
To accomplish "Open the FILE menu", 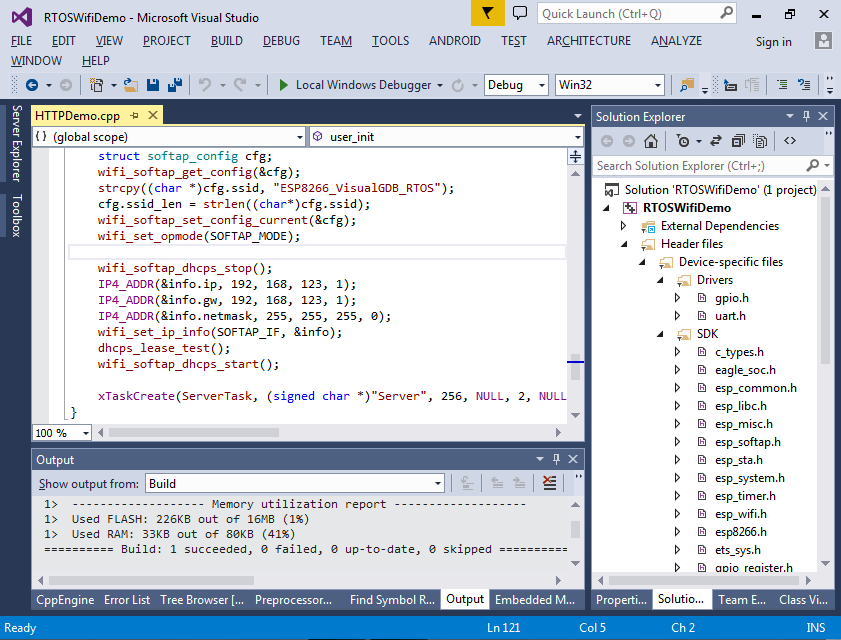I will pyautogui.click(x=21, y=41).
